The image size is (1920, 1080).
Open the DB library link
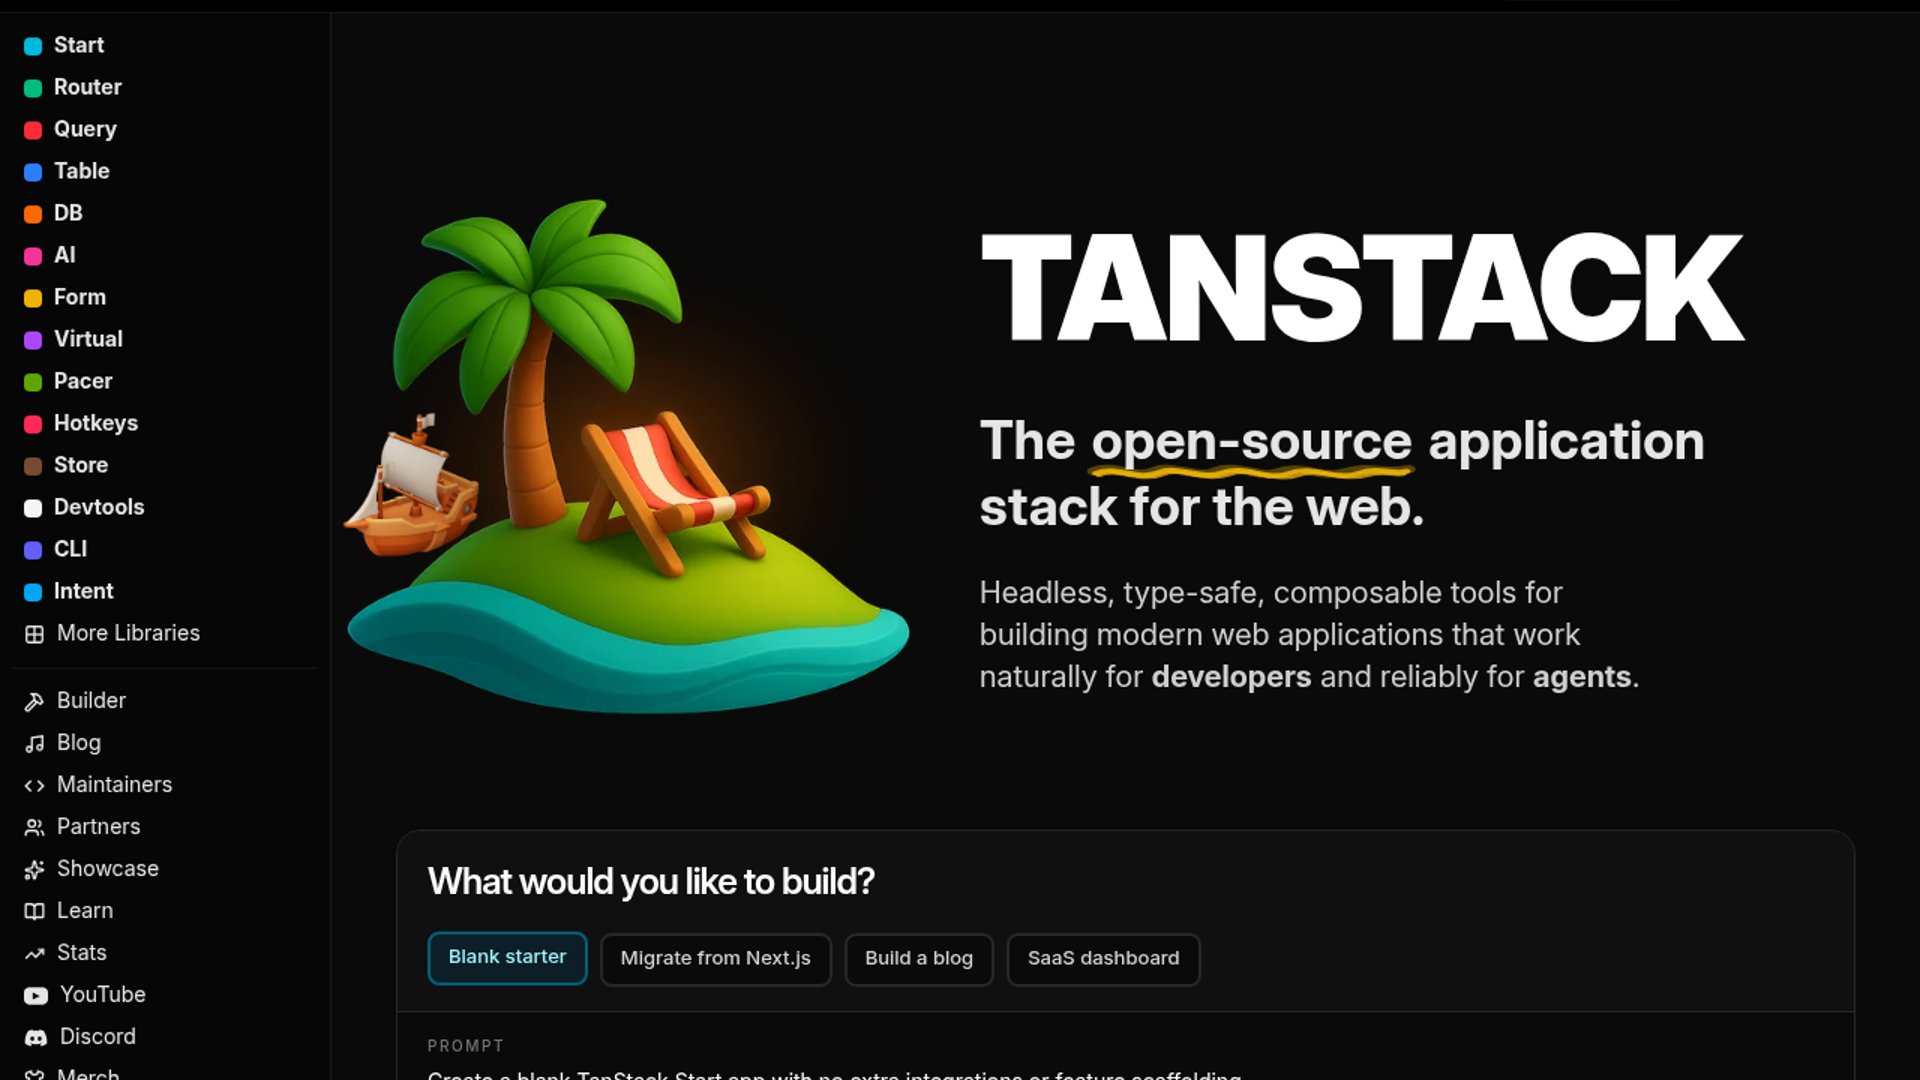(x=68, y=213)
